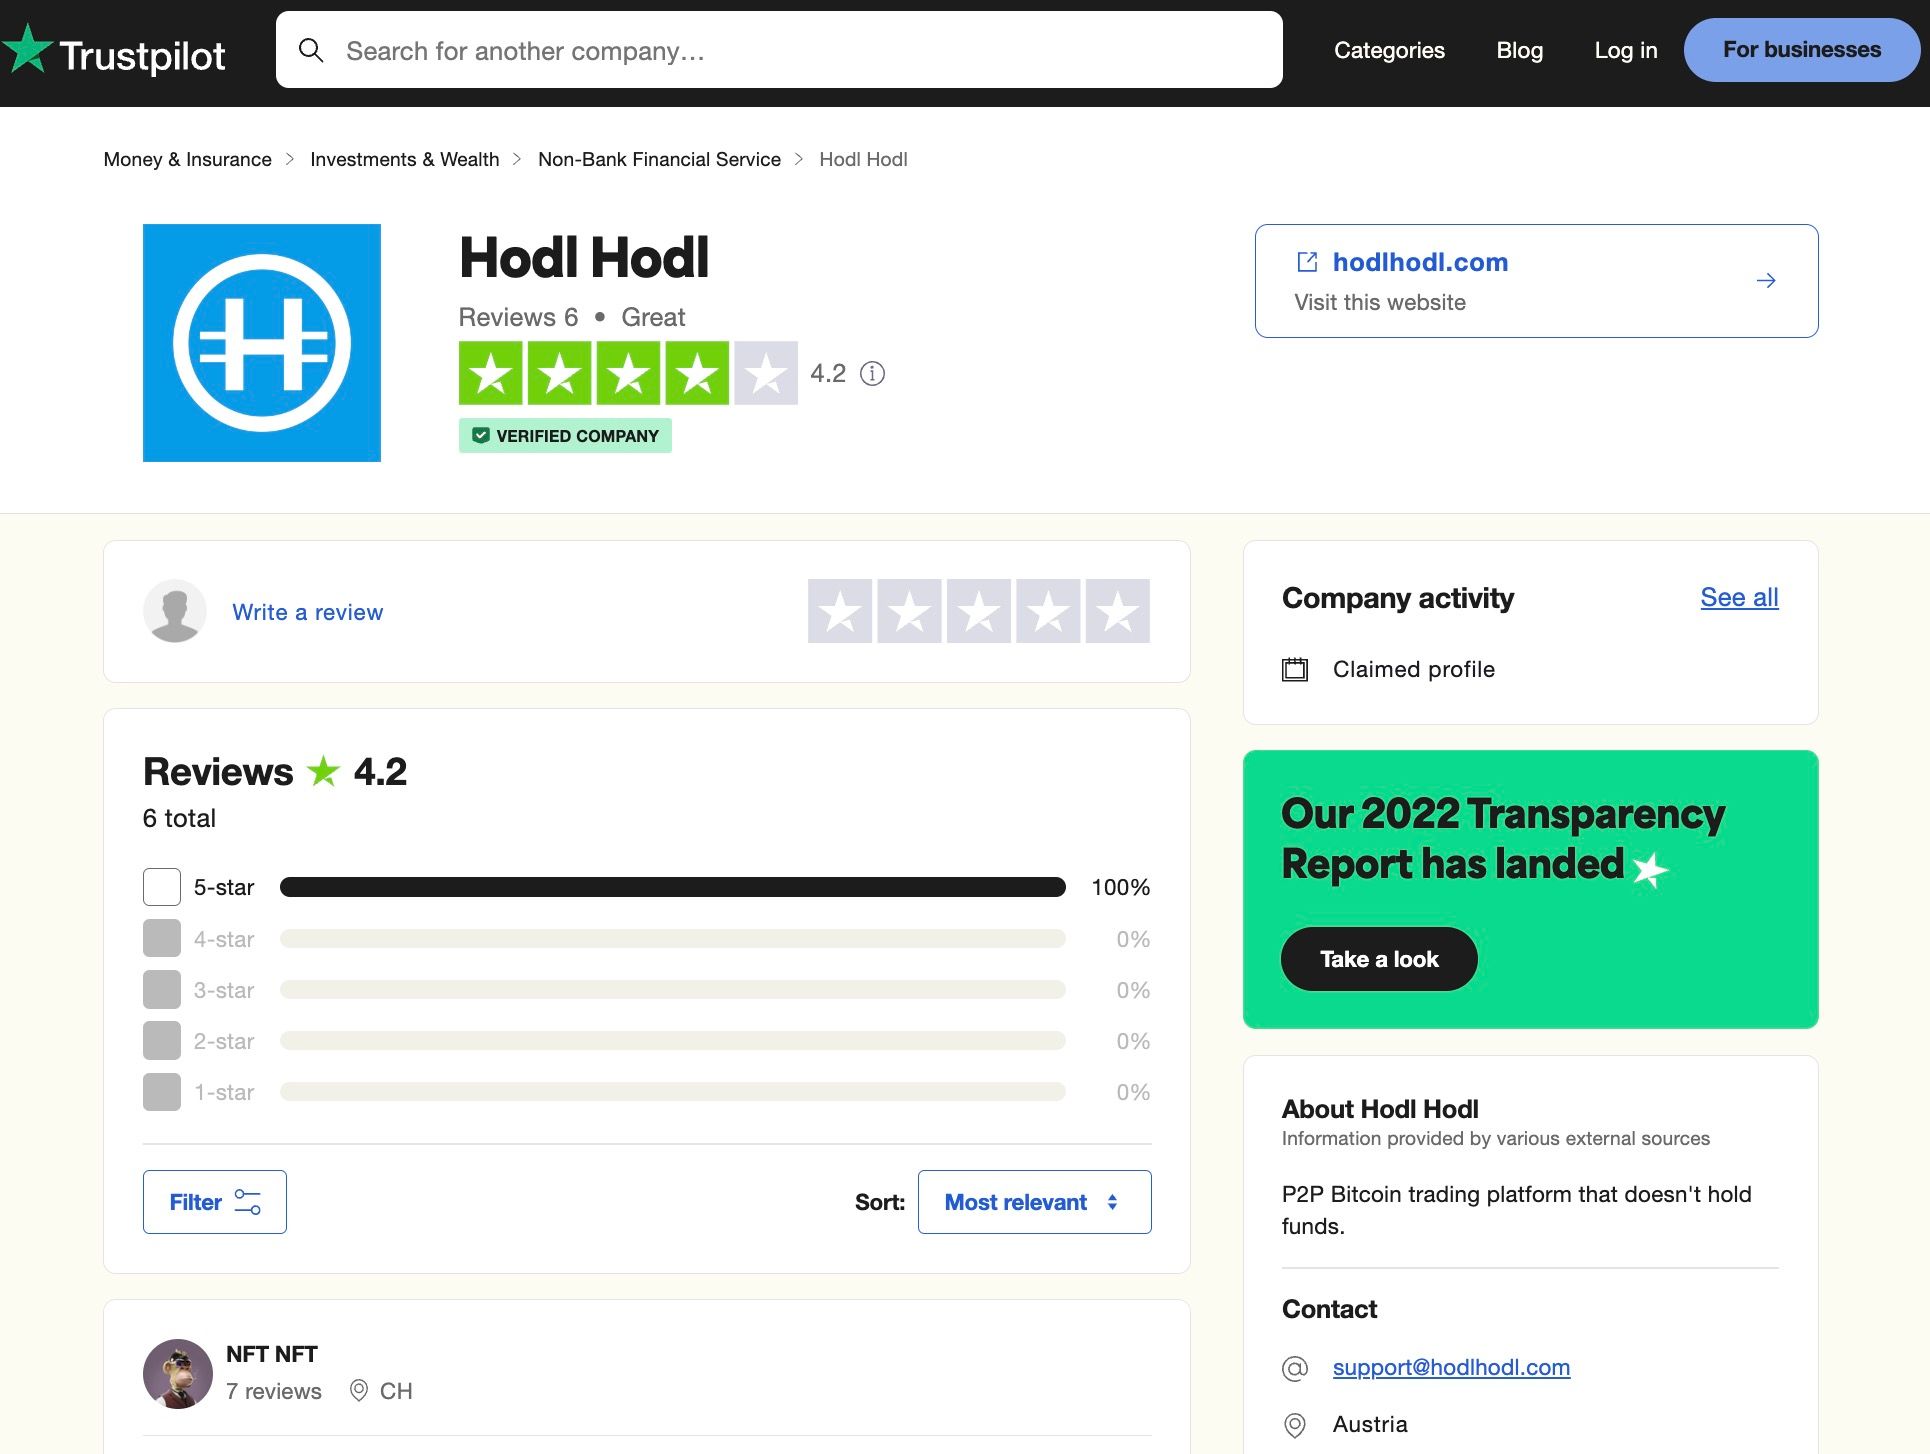Click the review star rating input field
The image size is (1930, 1454).
(x=980, y=611)
